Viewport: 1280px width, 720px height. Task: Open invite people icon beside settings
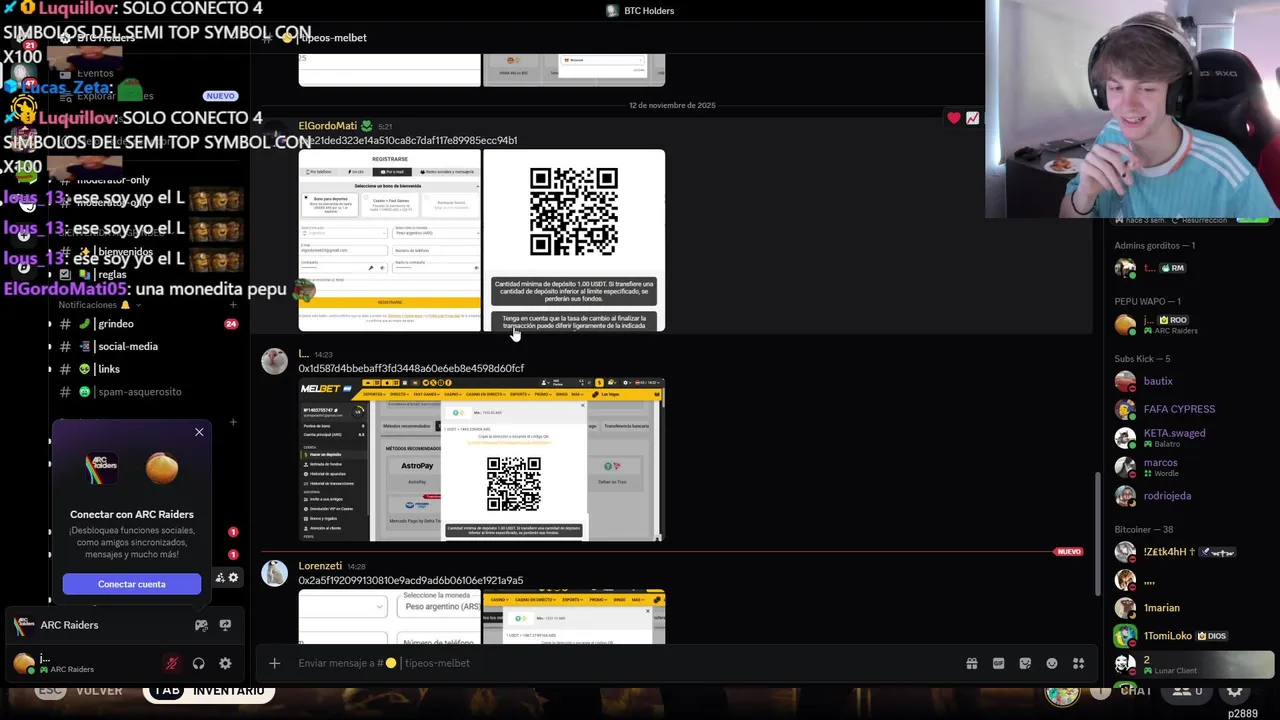(x=220, y=578)
